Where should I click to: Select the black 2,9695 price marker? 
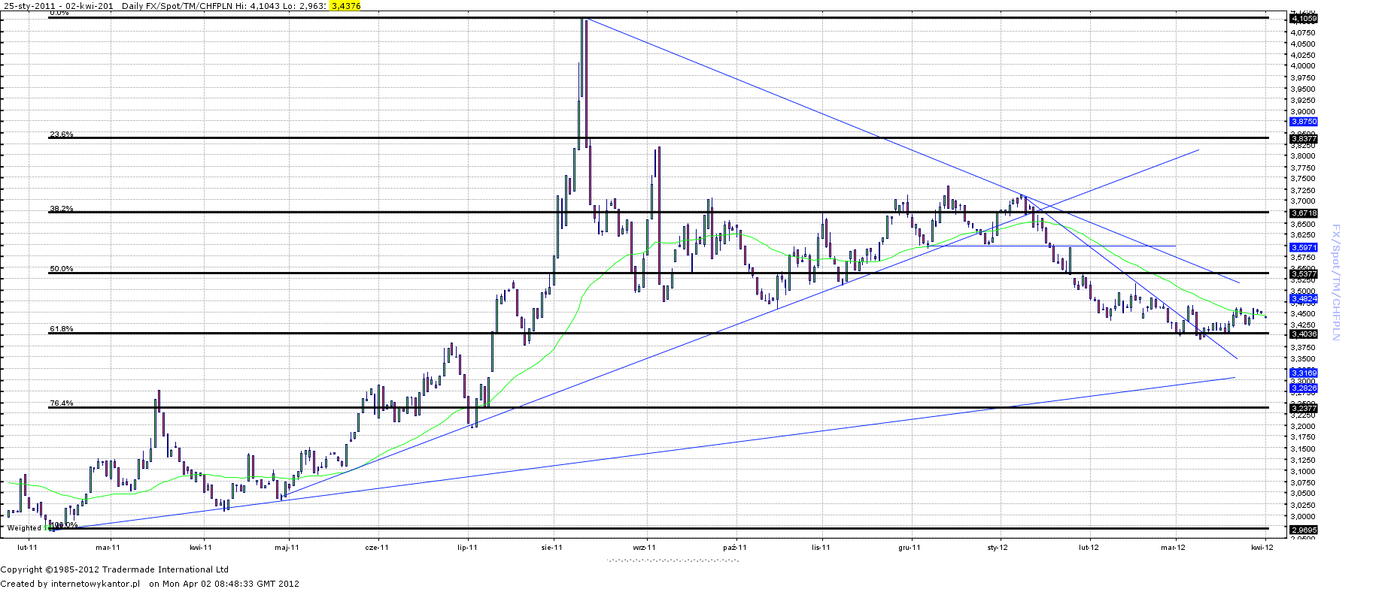coord(1304,529)
